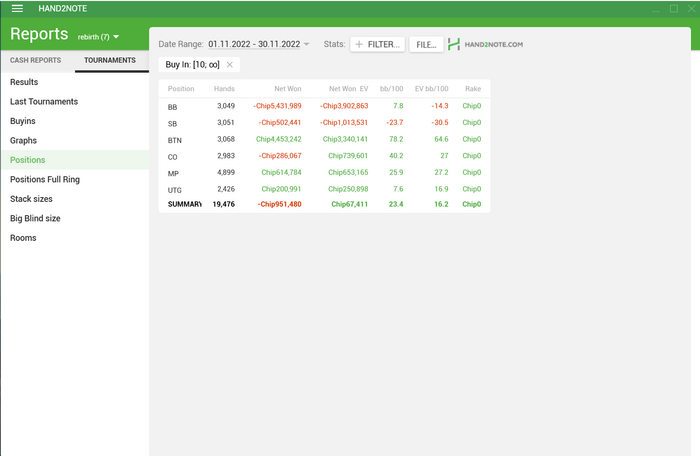The width and height of the screenshot is (700, 456).
Task: Select the BB position row
Action: [325, 106]
